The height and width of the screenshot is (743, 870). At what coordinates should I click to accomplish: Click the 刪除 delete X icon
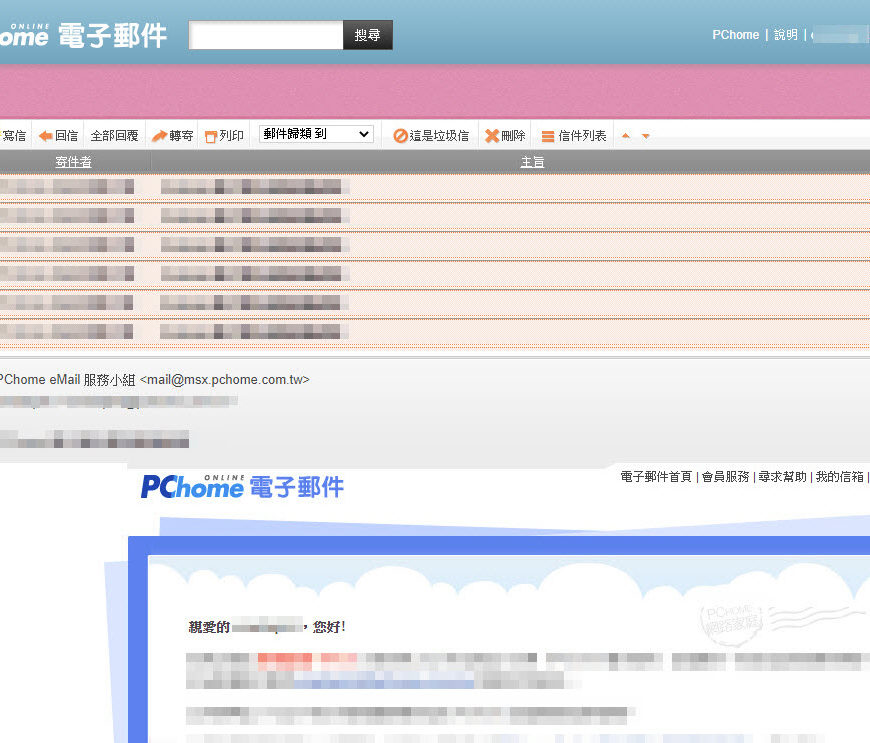click(492, 136)
